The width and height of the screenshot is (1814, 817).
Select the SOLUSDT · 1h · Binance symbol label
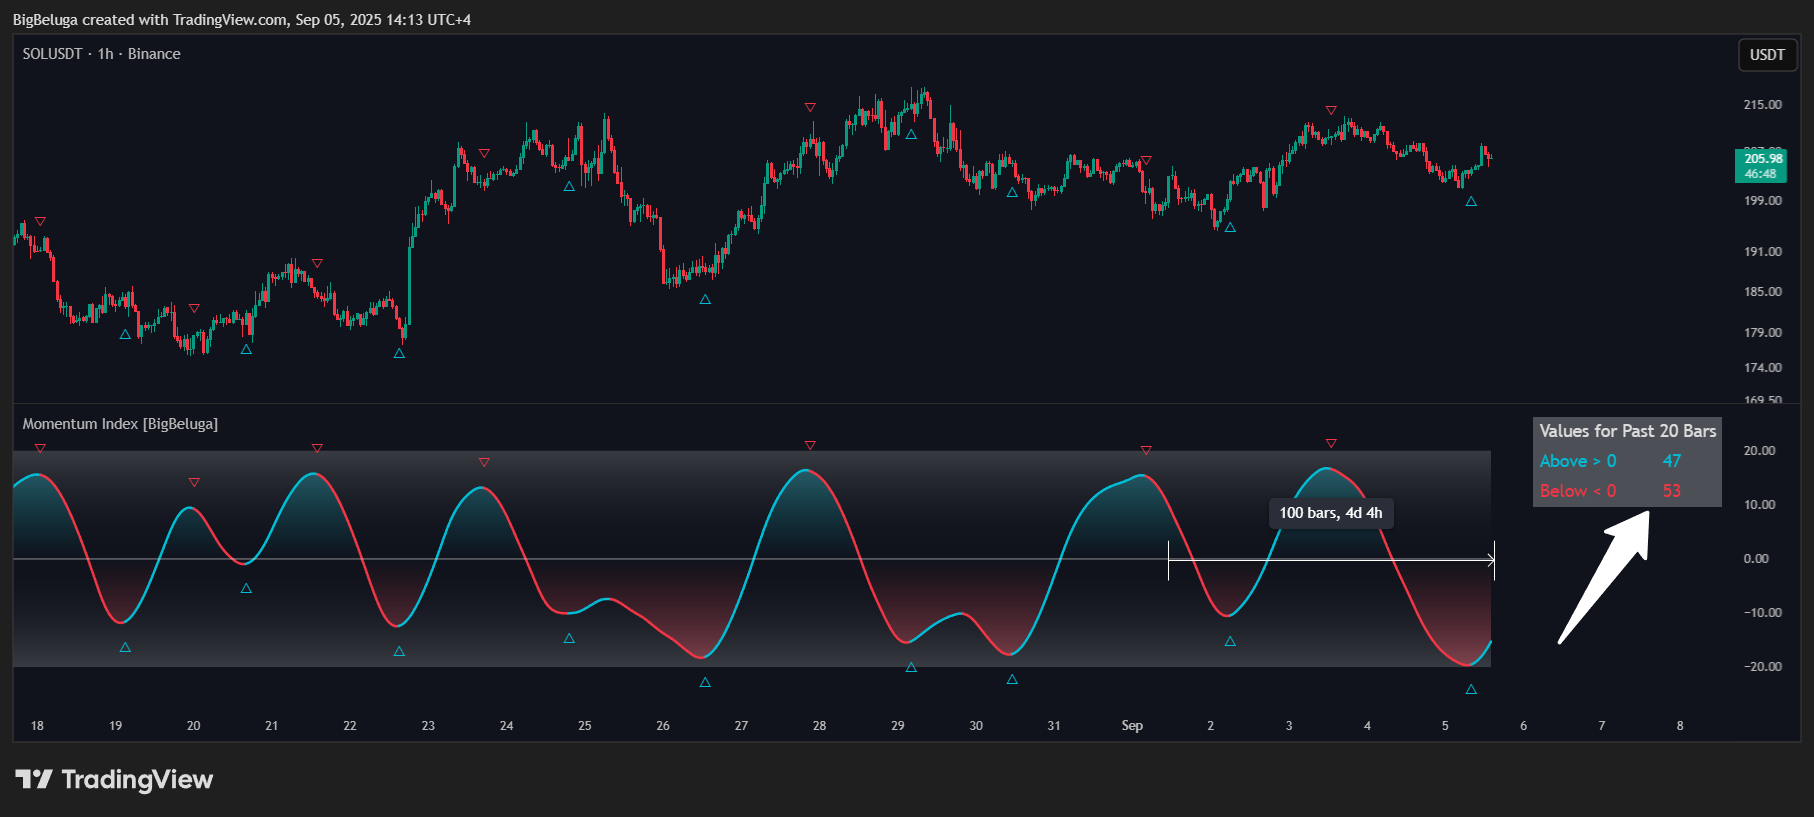pyautogui.click(x=102, y=54)
